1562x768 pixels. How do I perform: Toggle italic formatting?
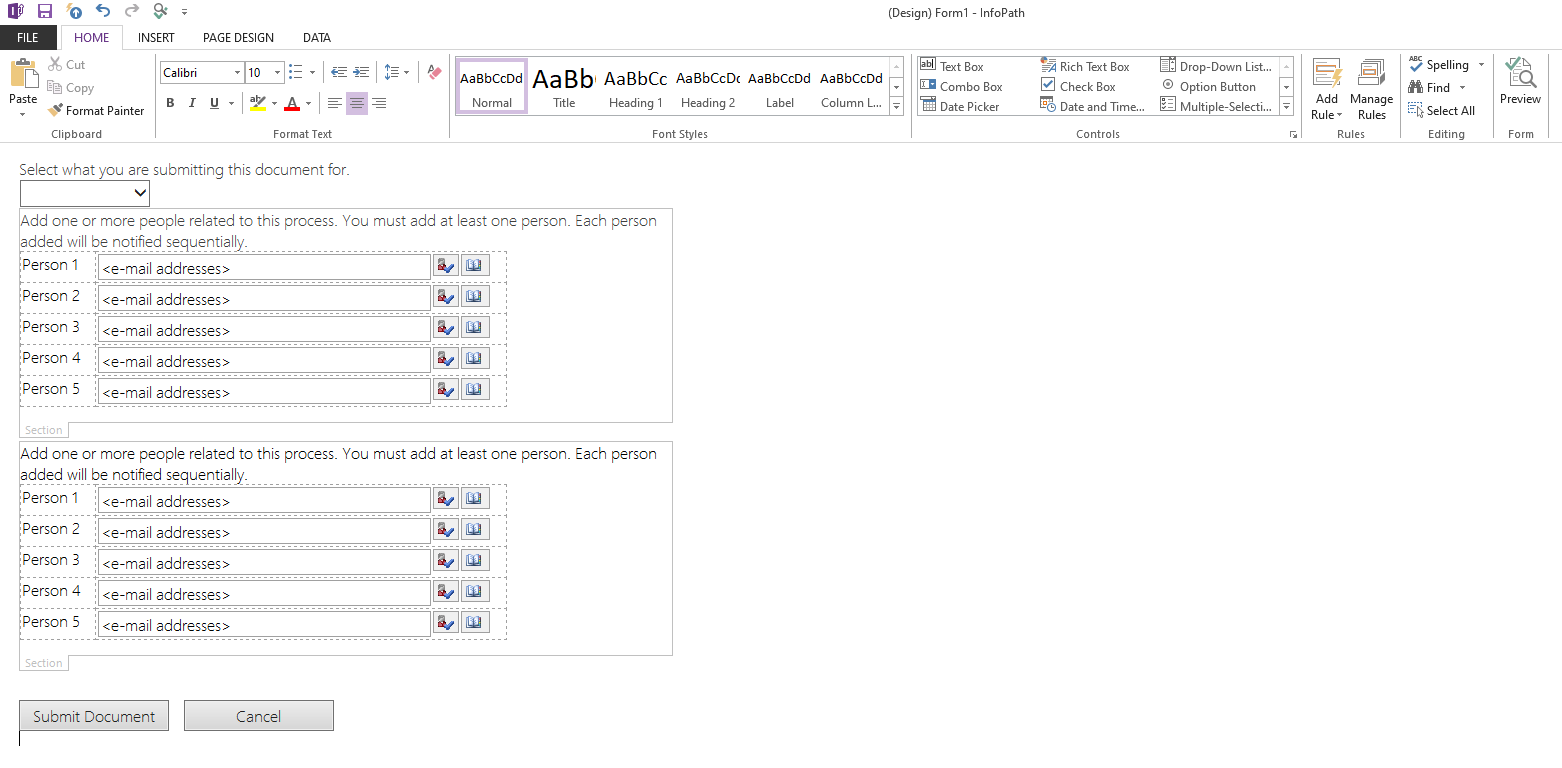click(x=191, y=103)
